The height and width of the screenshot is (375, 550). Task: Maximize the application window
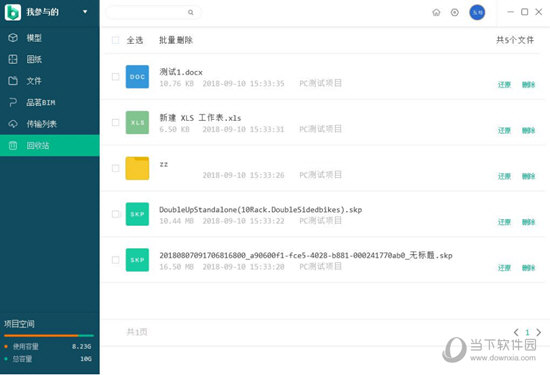[x=524, y=12]
